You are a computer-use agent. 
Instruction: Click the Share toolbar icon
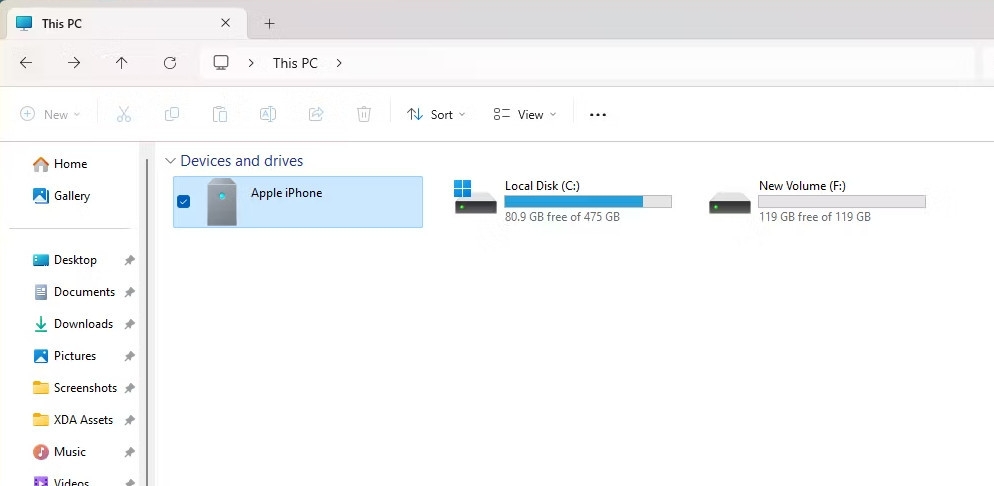(316, 114)
